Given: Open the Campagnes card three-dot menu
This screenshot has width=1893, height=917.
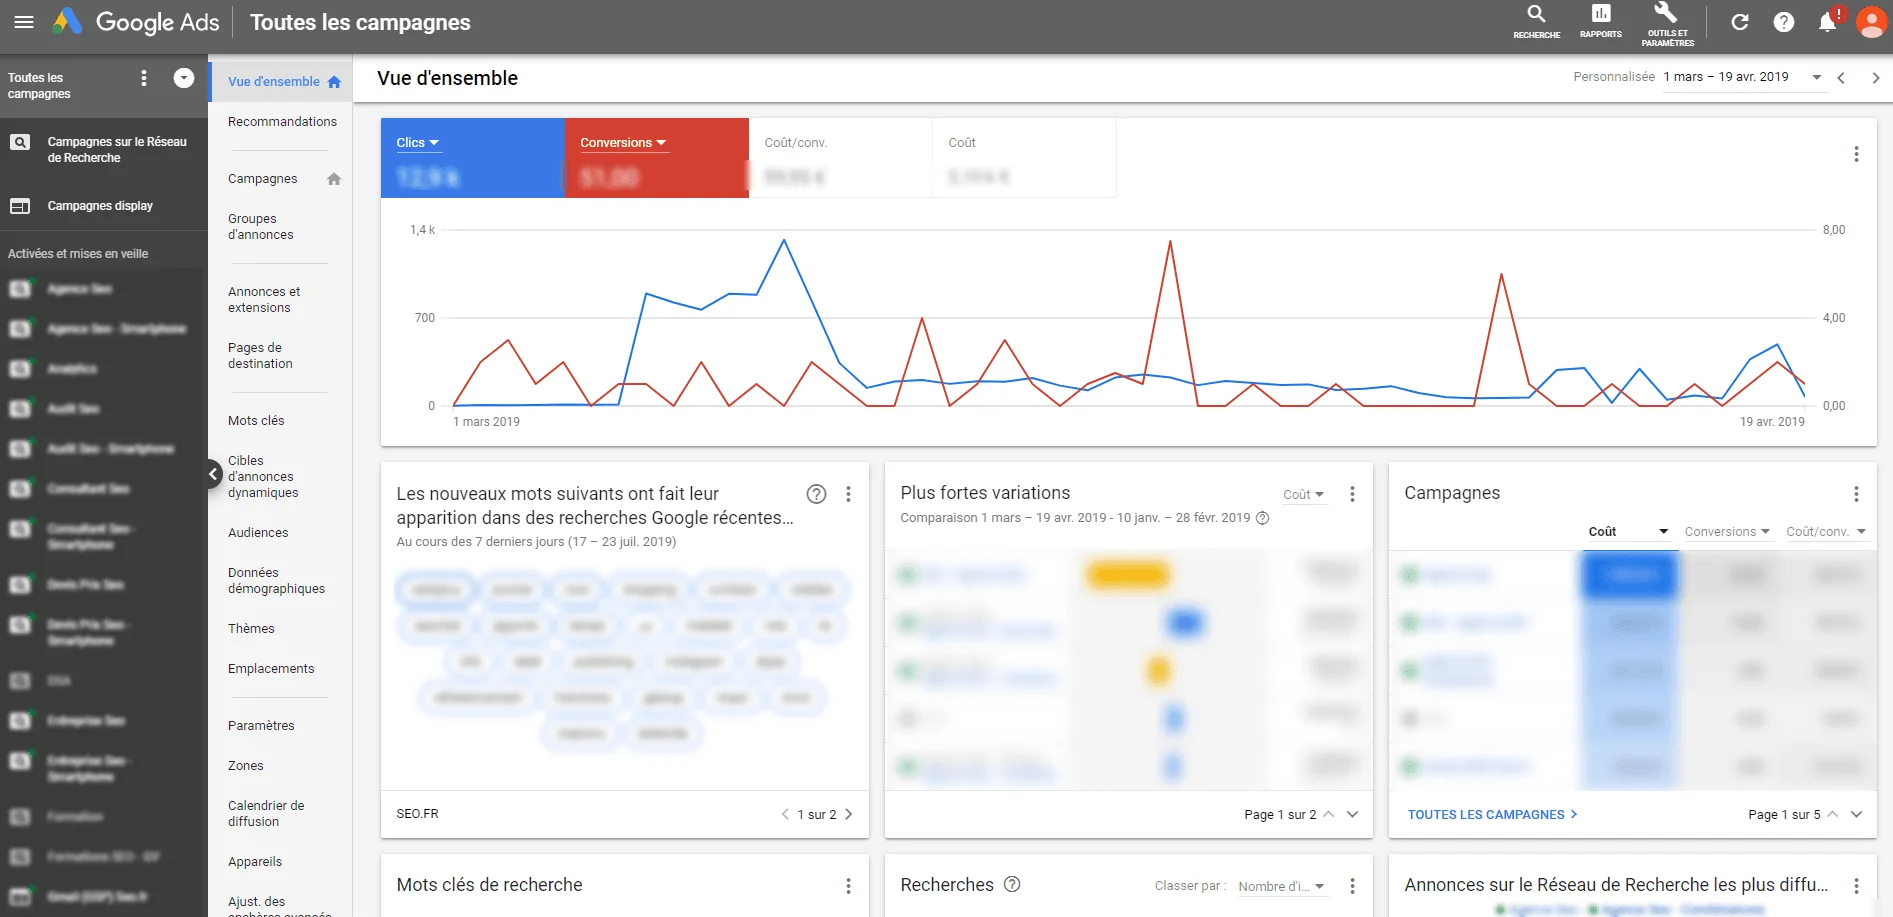Looking at the screenshot, I should click(x=1857, y=494).
